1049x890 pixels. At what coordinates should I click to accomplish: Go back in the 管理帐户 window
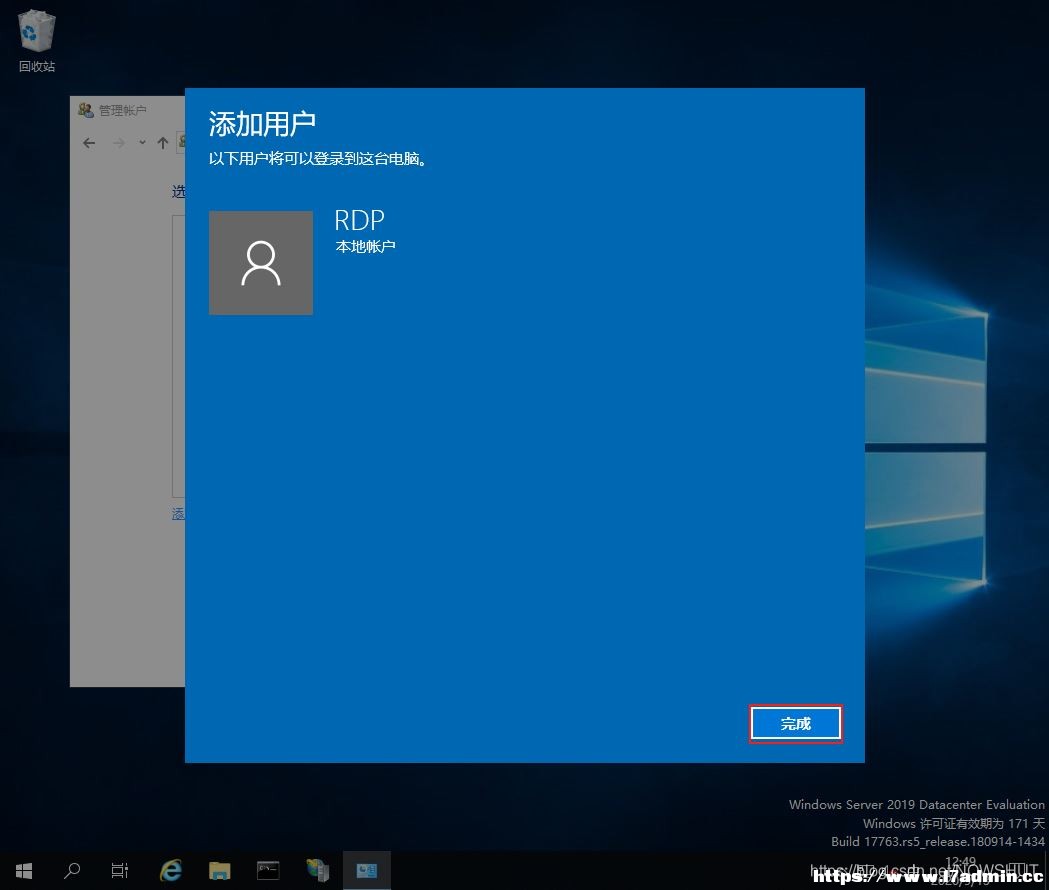pyautogui.click(x=89, y=143)
